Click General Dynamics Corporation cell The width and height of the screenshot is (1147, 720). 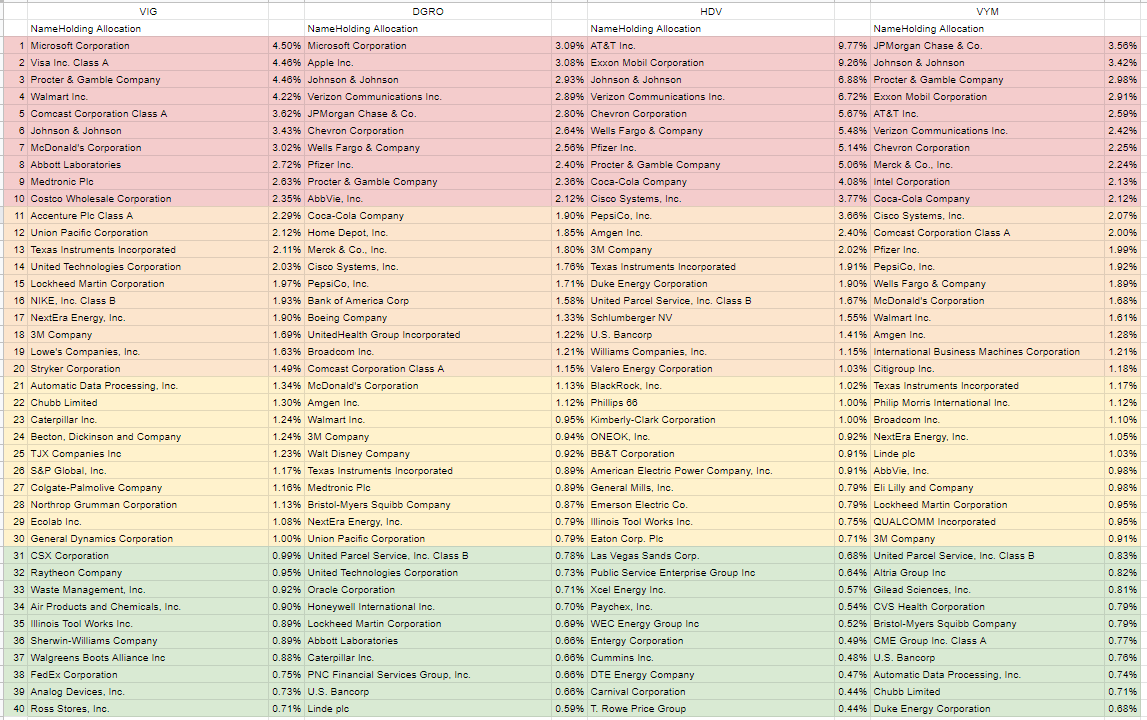pos(148,539)
